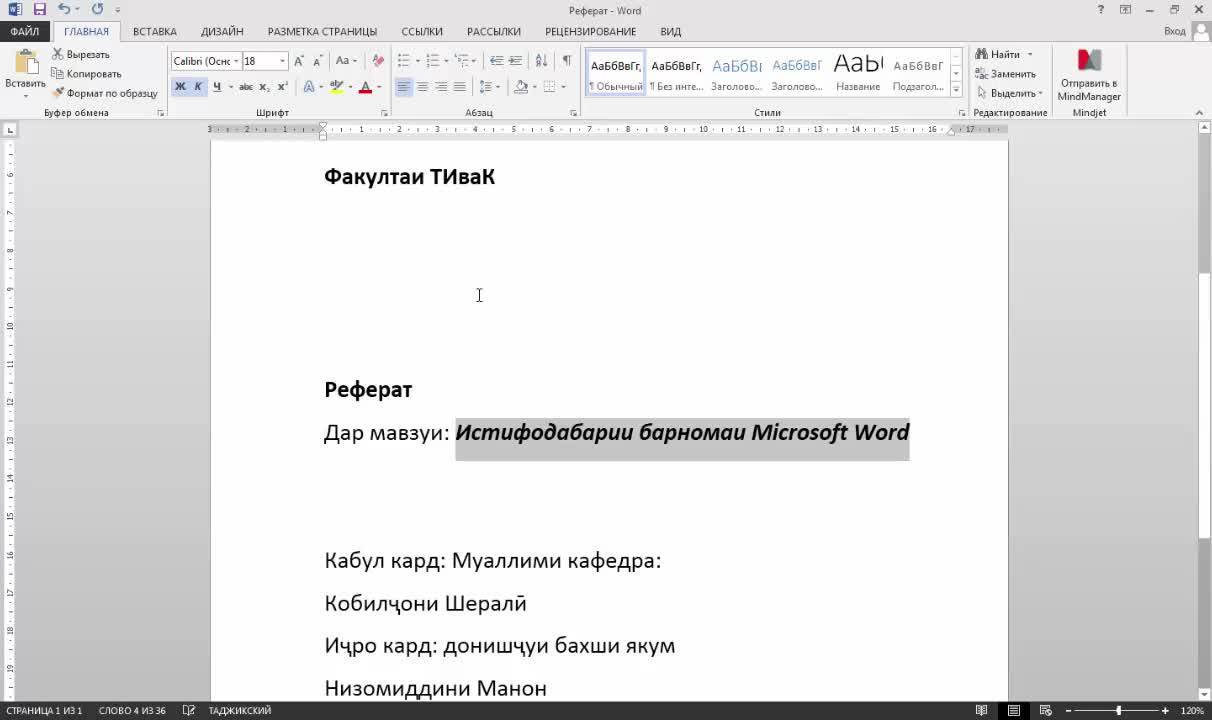The image size is (1212, 720).
Task: Click the ФАЙЛ button
Action: 25,31
